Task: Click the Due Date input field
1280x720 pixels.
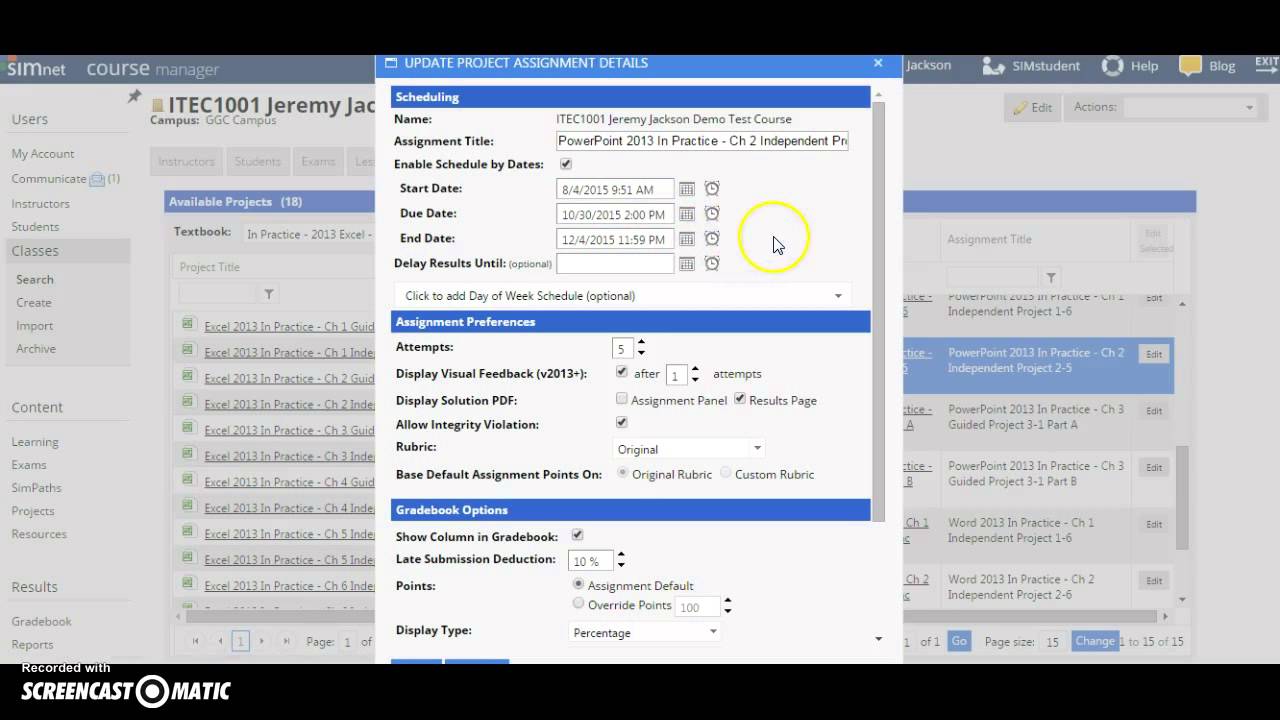Action: pyautogui.click(x=615, y=214)
